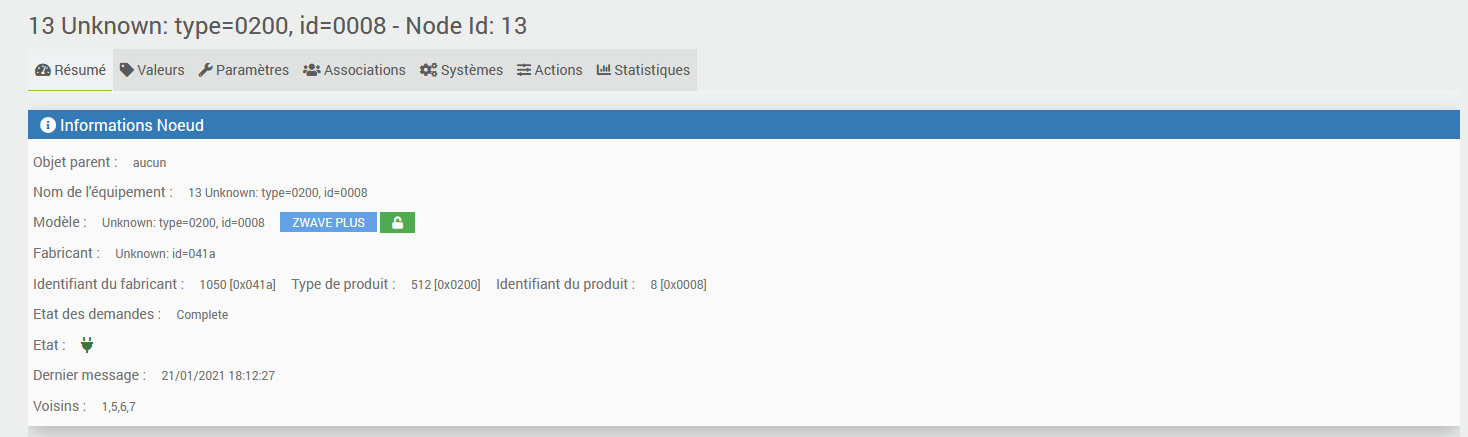Screen dimensions: 1468x437
Task: View the Statistiques tab
Action: pos(643,70)
